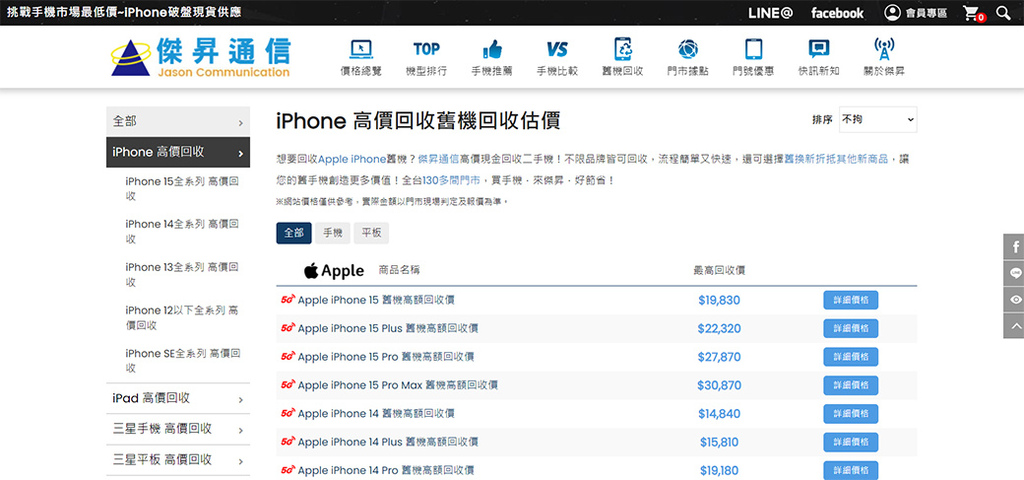Click the $30,870 price
This screenshot has height=480, width=1024.
tap(719, 385)
